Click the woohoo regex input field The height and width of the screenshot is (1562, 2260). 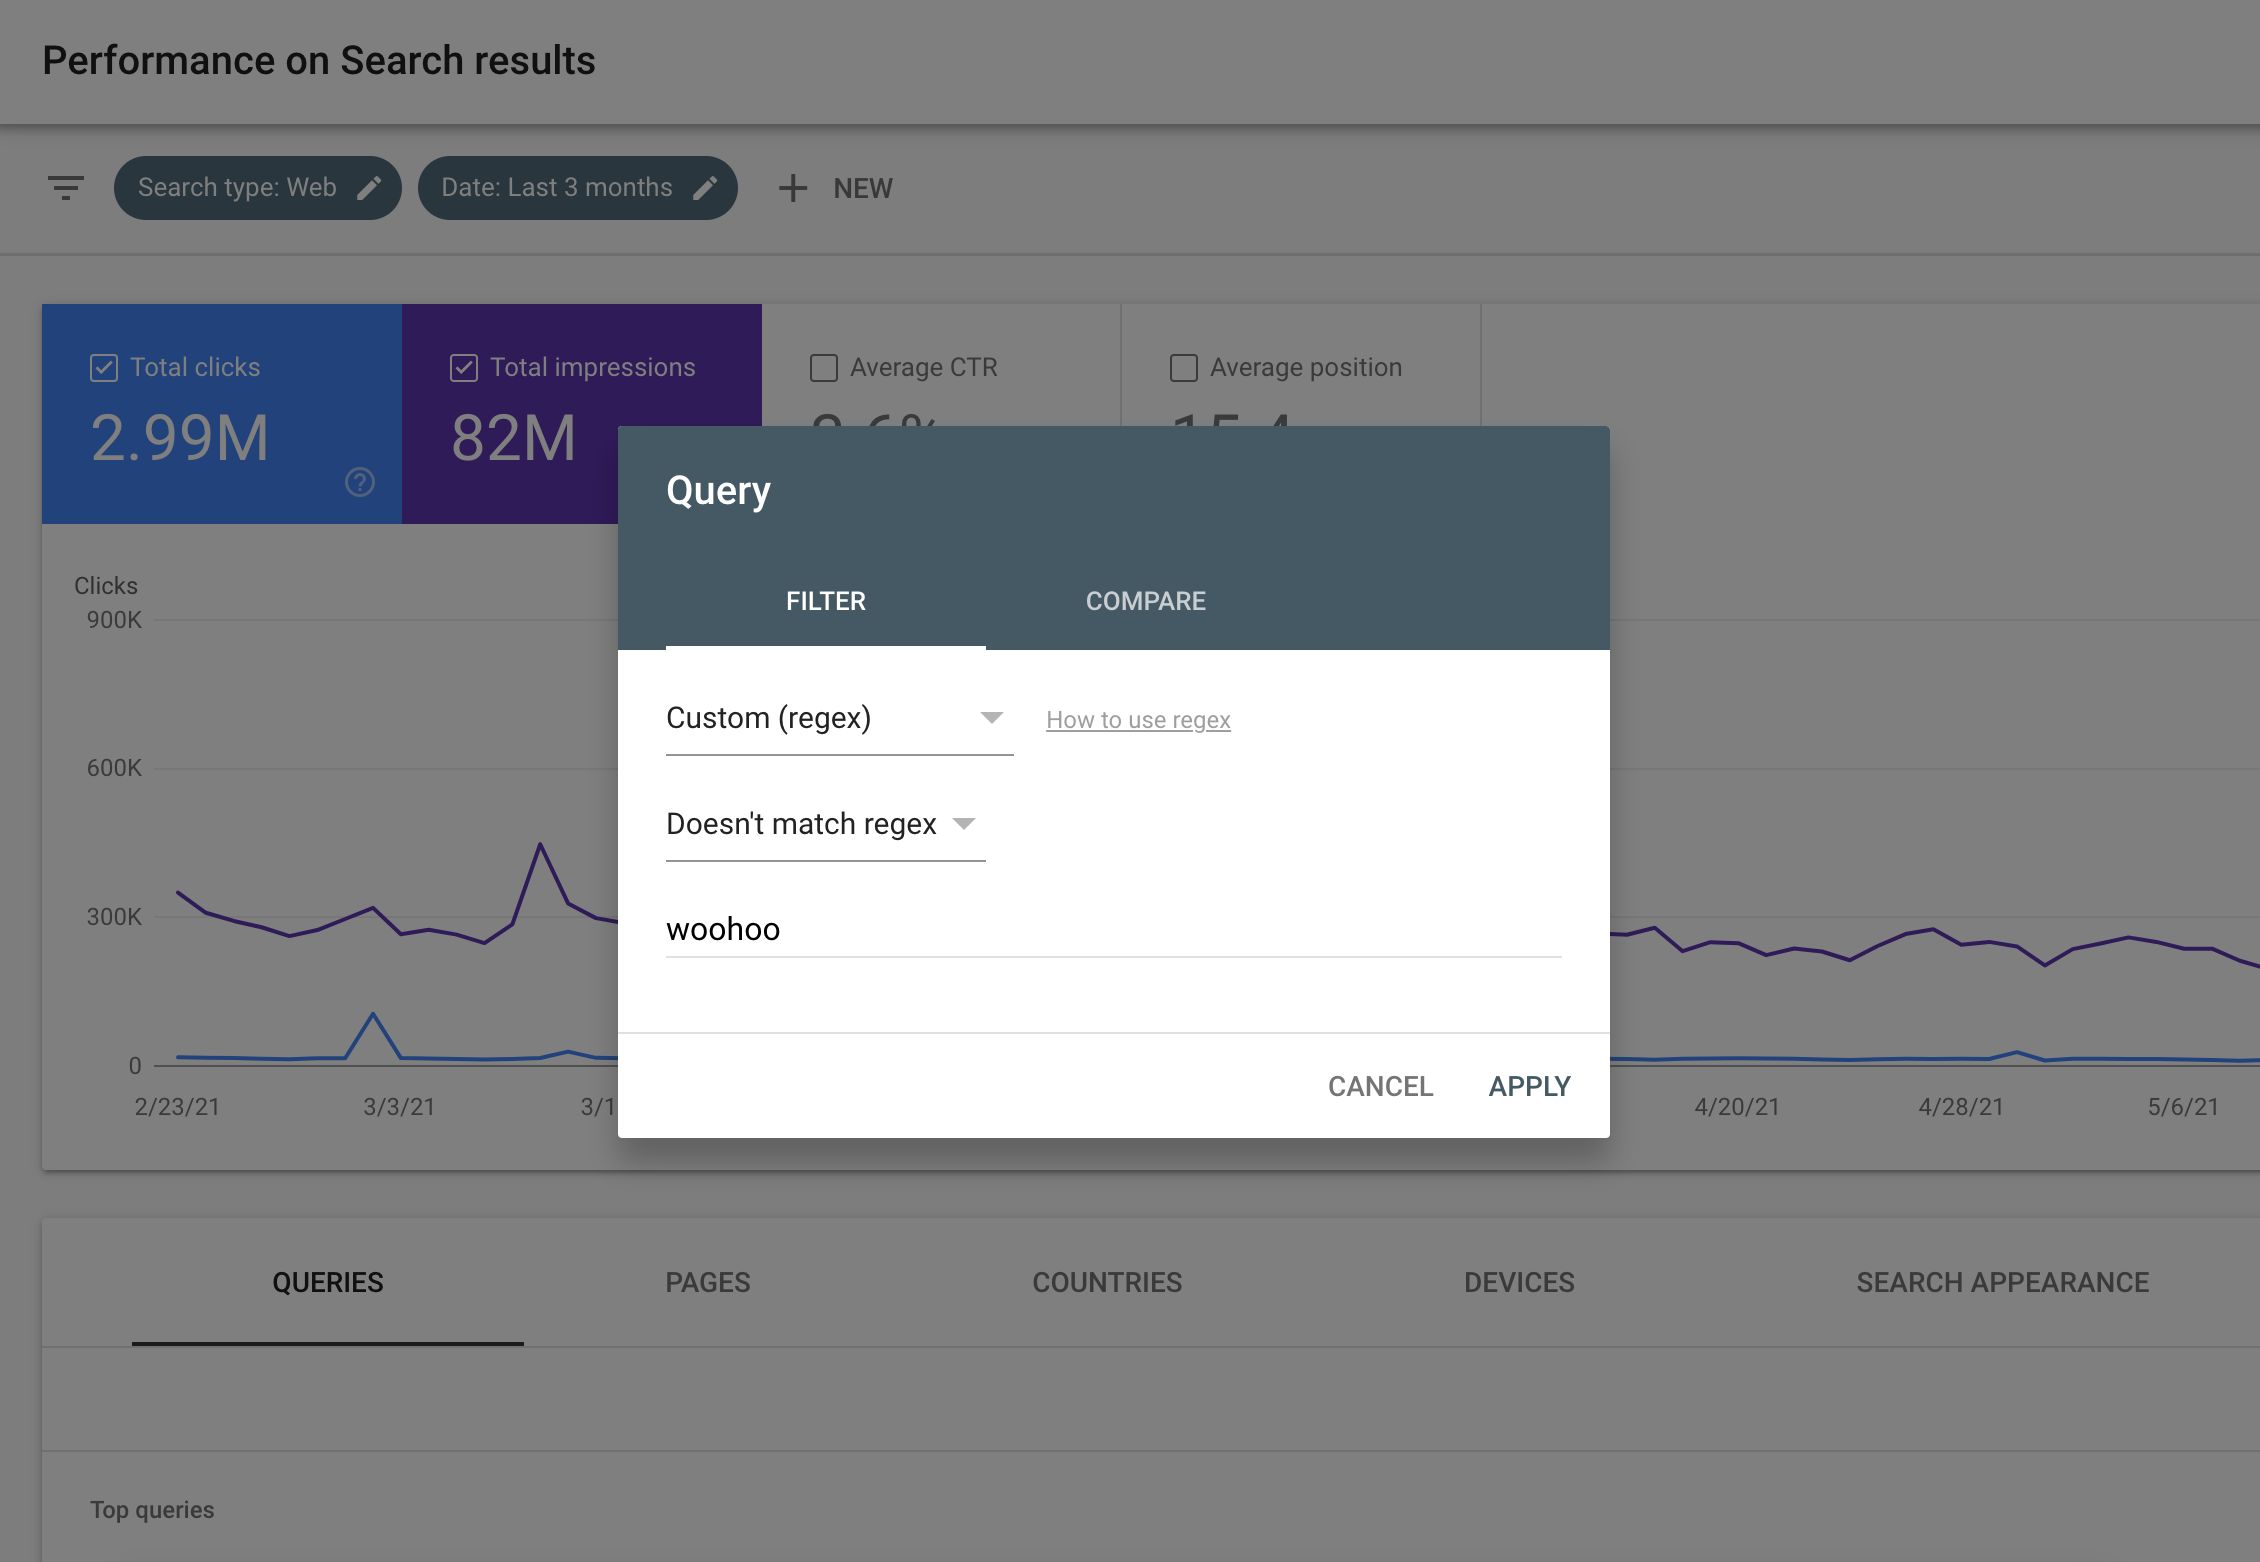[1113, 929]
